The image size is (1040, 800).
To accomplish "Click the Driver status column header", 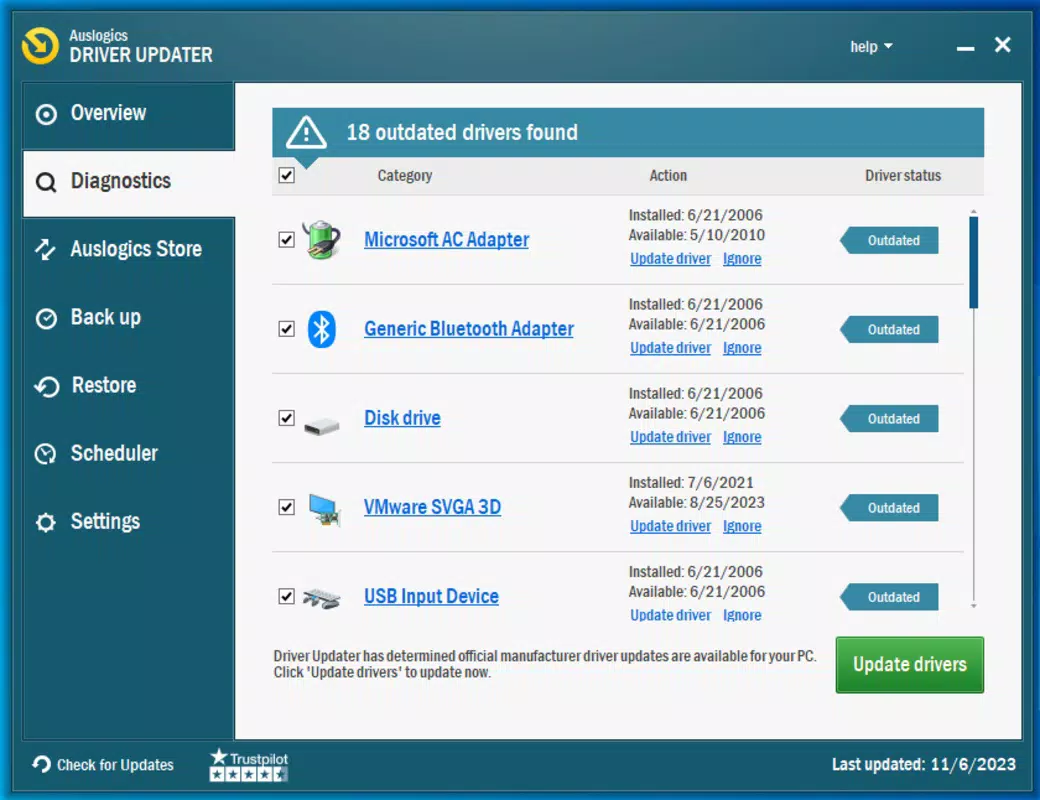I will pos(903,176).
